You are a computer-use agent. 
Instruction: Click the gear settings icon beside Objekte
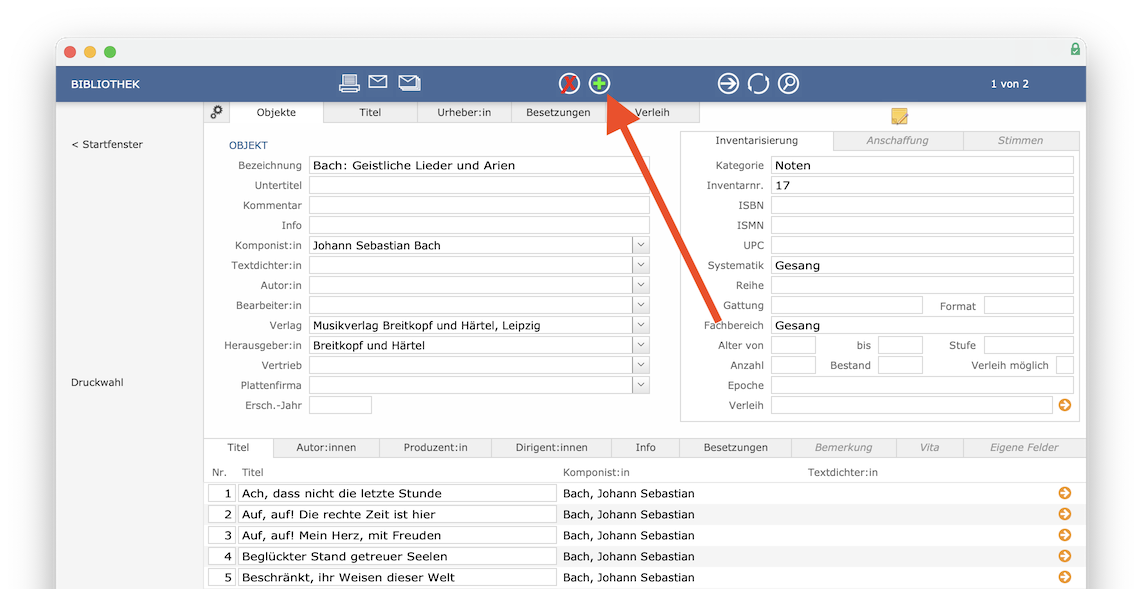coord(216,112)
